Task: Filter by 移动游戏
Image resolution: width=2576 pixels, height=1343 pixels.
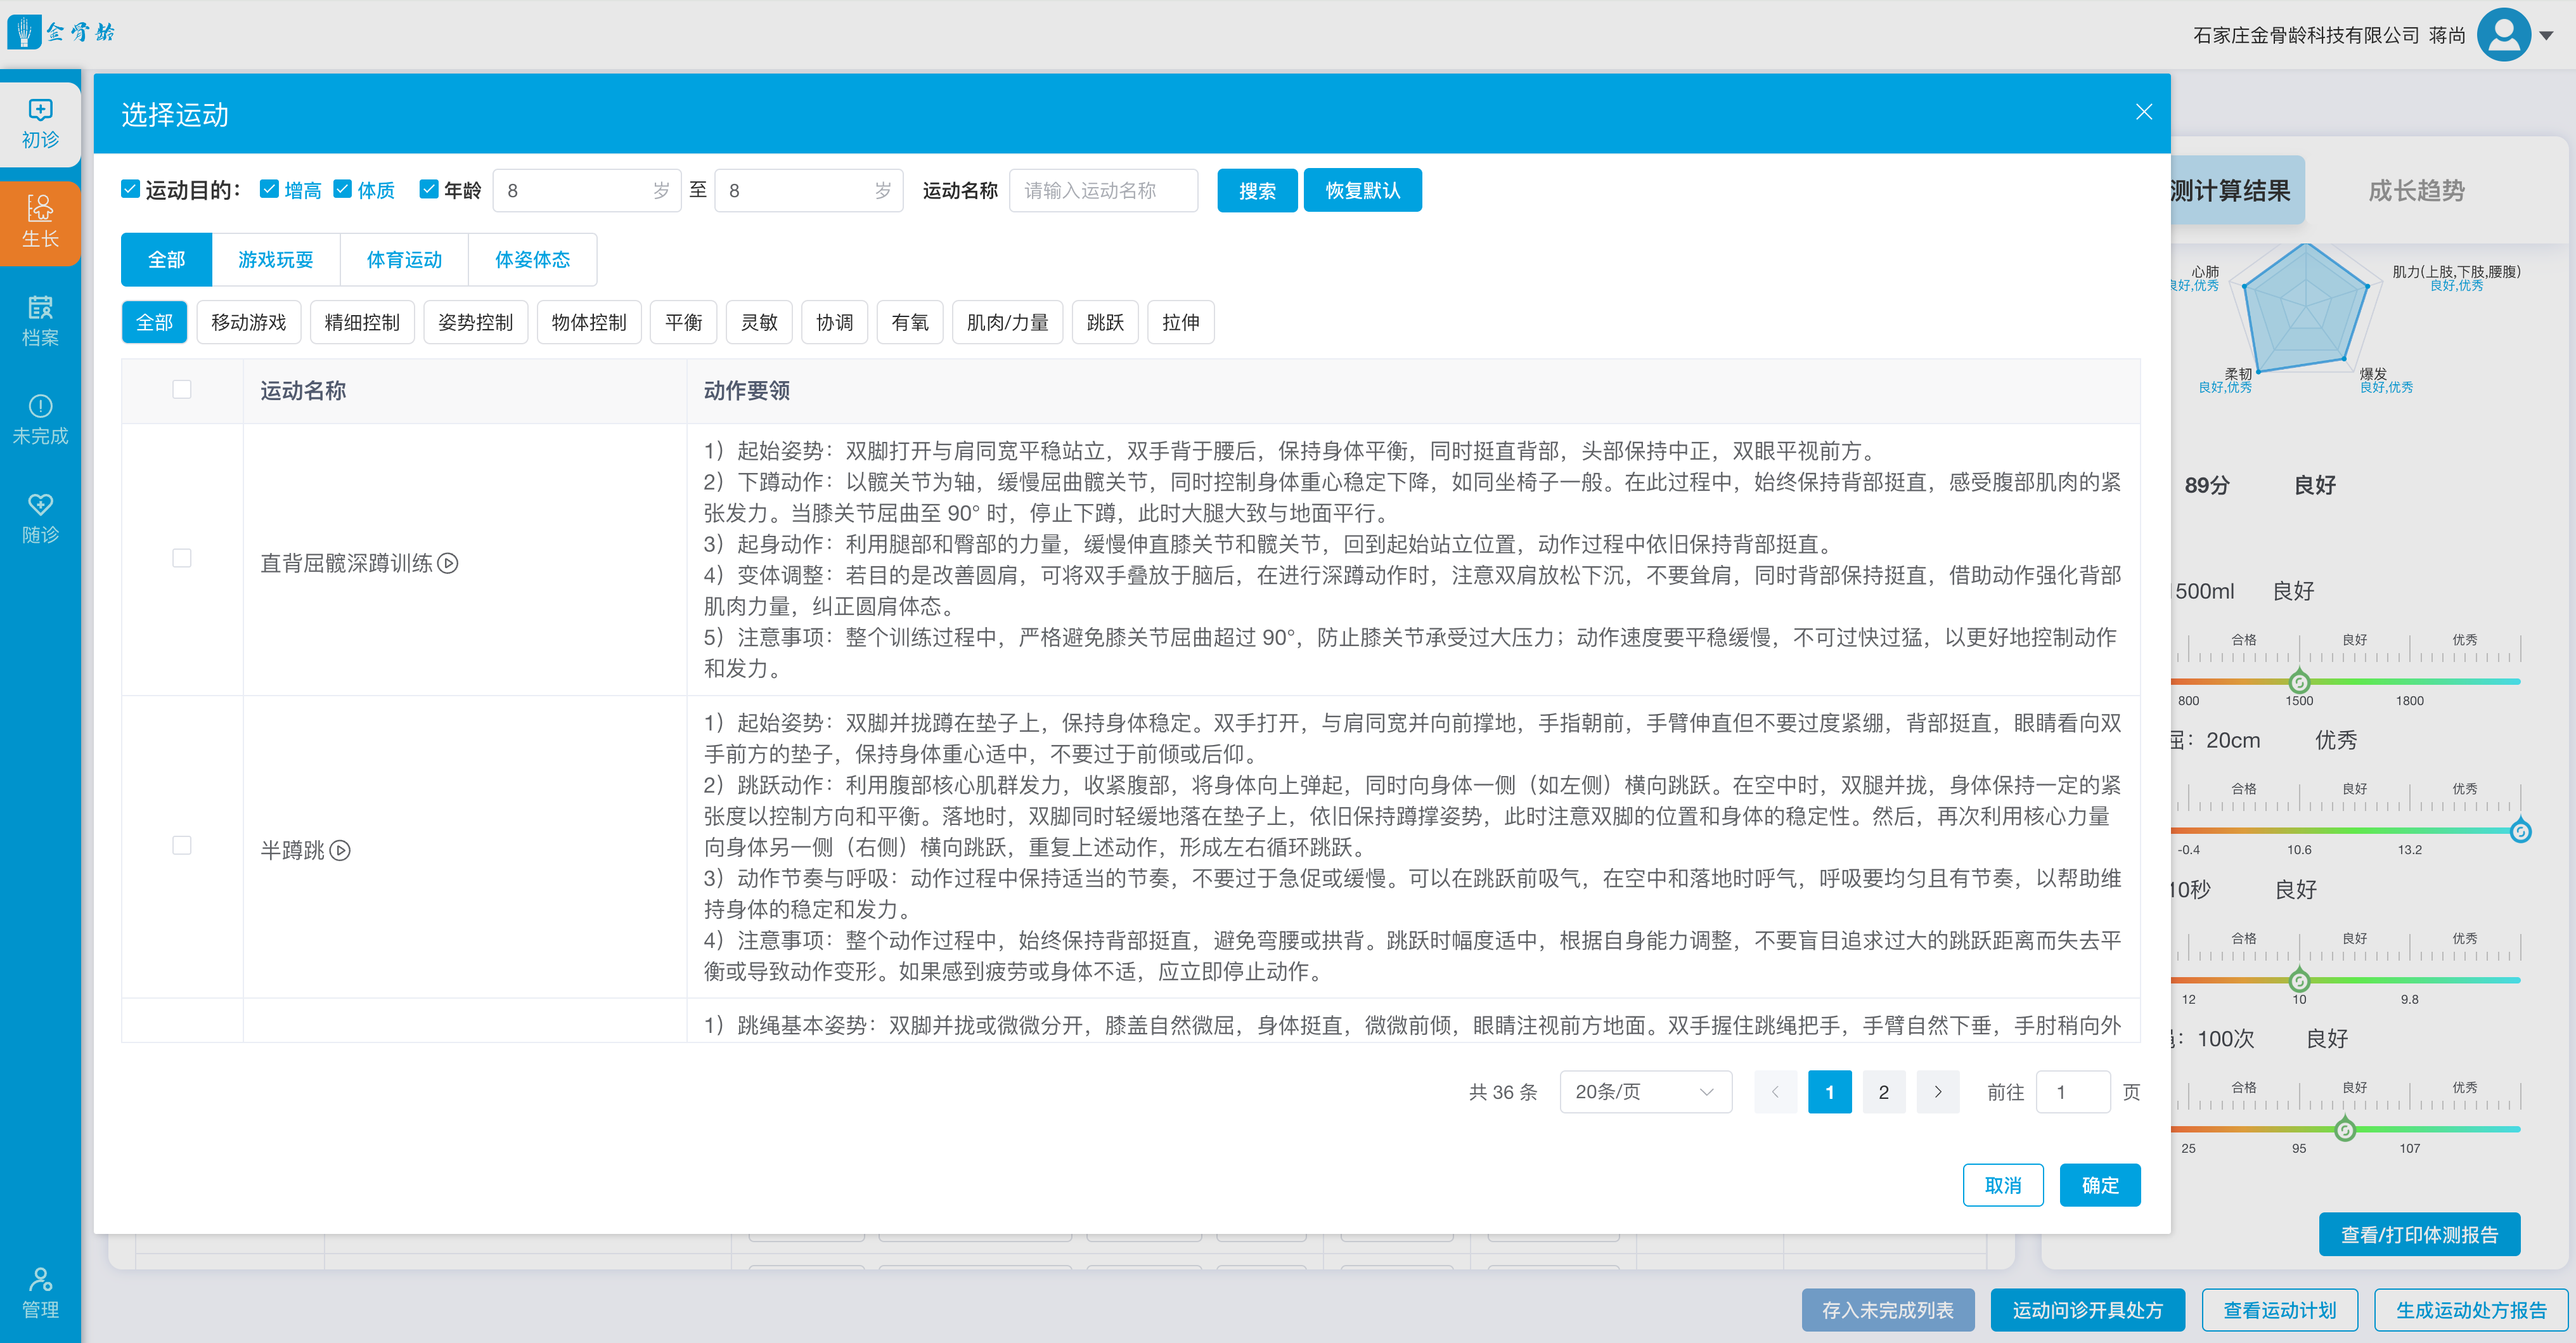Action: point(248,322)
